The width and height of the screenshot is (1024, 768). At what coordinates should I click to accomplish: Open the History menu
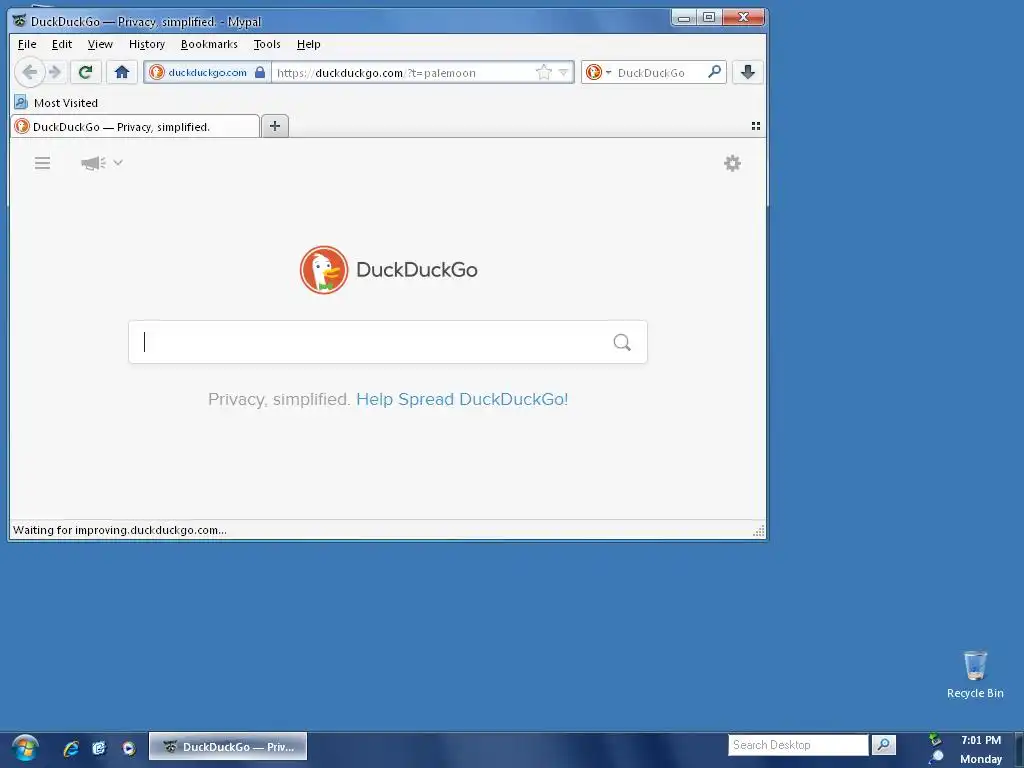(147, 44)
